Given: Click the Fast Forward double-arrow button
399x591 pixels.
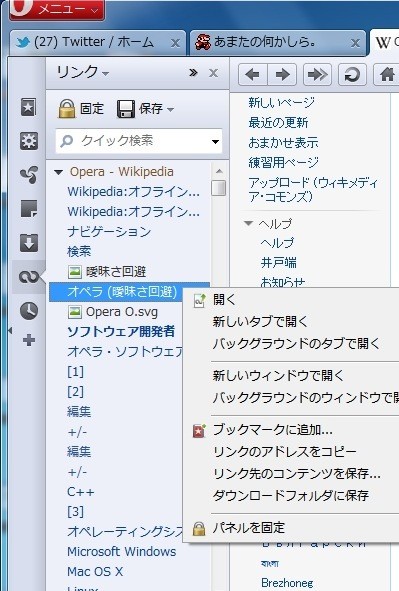Looking at the screenshot, I should coord(318,75).
